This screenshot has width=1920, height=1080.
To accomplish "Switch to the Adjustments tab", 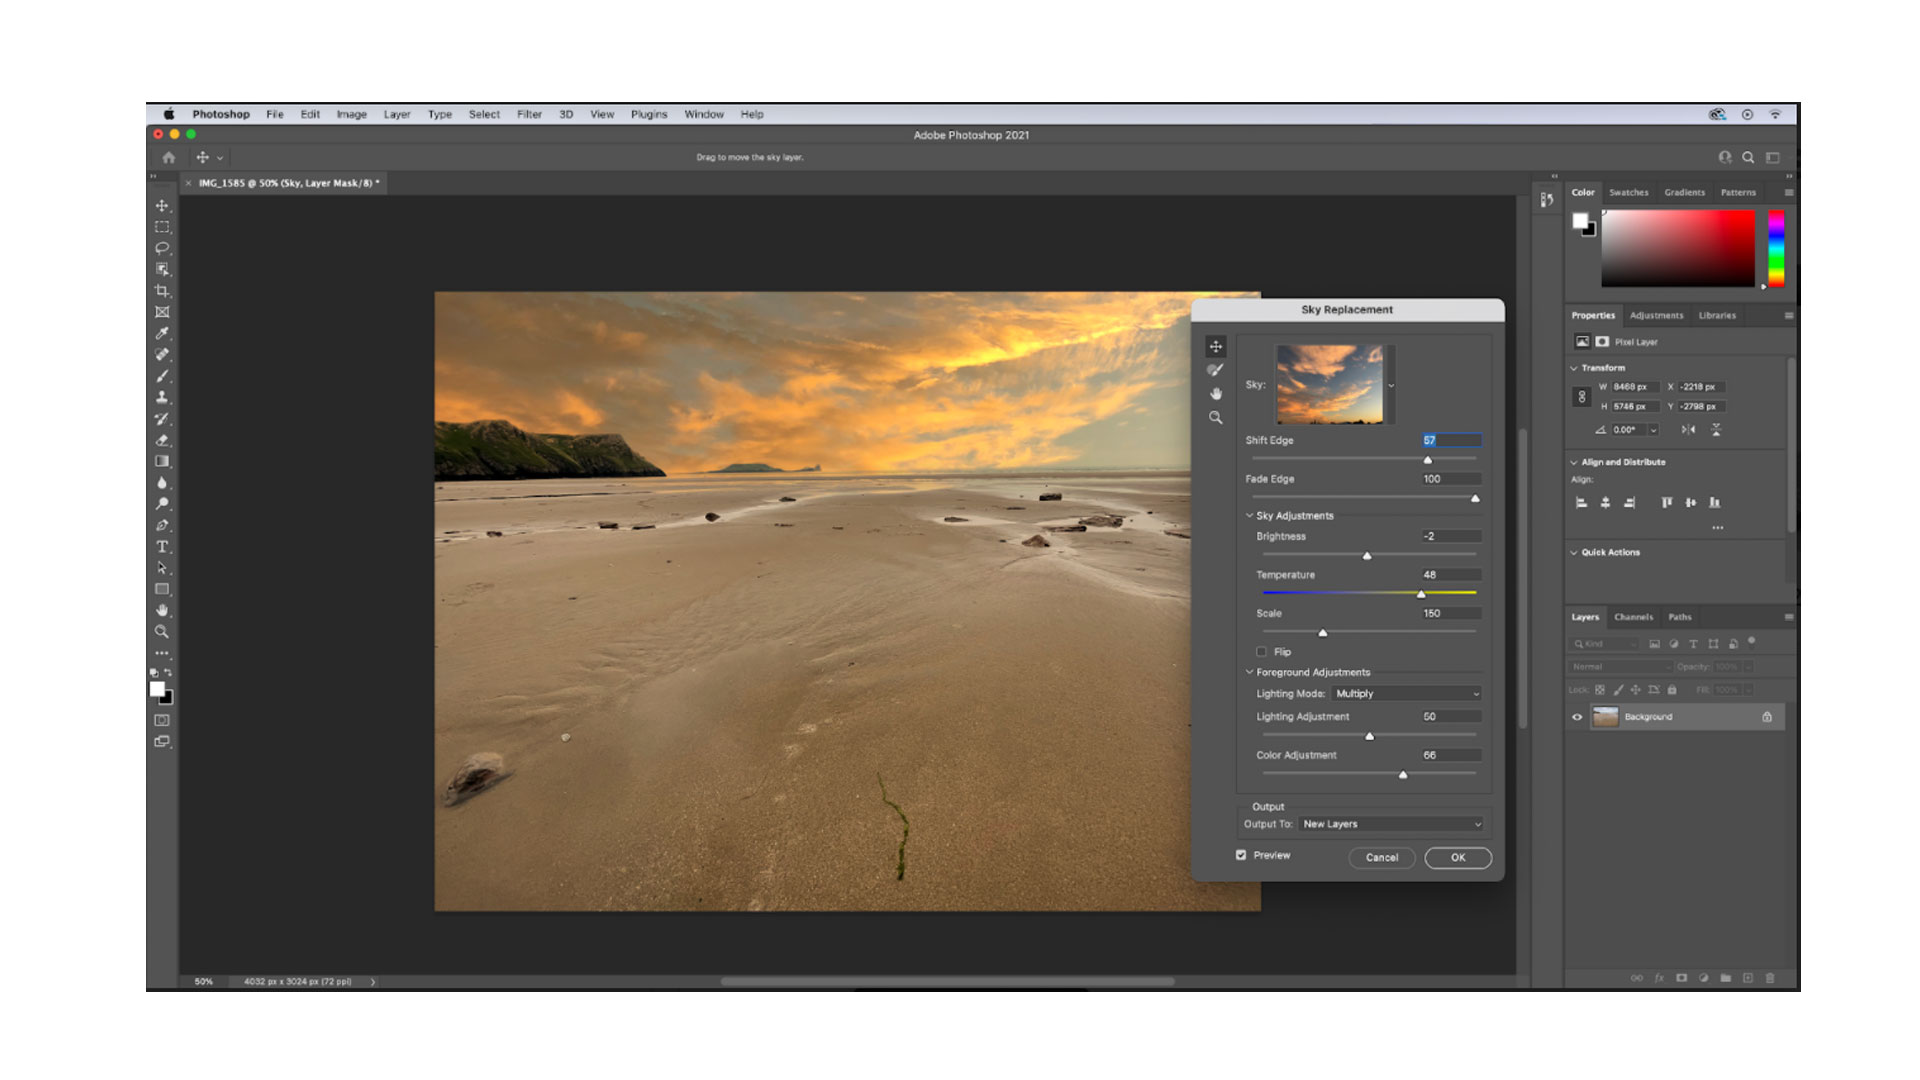I will coord(1658,315).
